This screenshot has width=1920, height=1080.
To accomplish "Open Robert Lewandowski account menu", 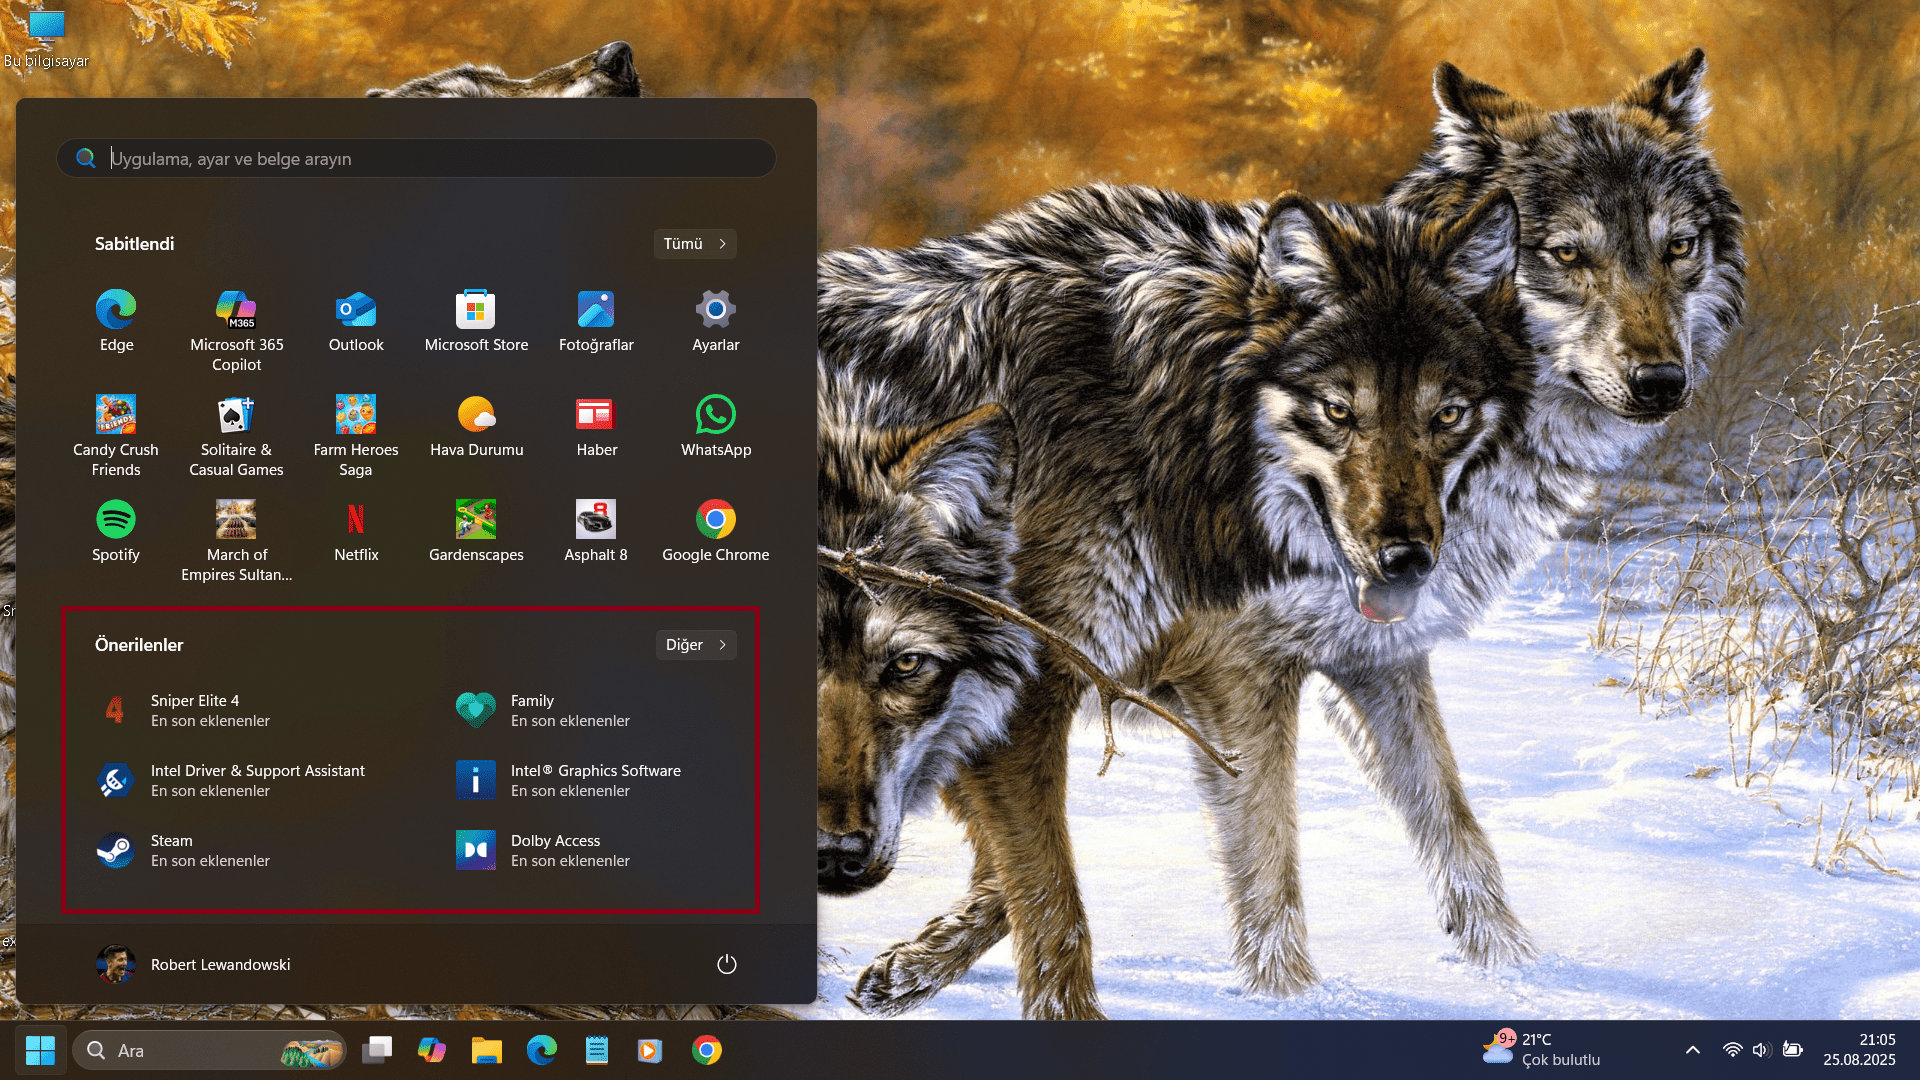I will pyautogui.click(x=193, y=964).
